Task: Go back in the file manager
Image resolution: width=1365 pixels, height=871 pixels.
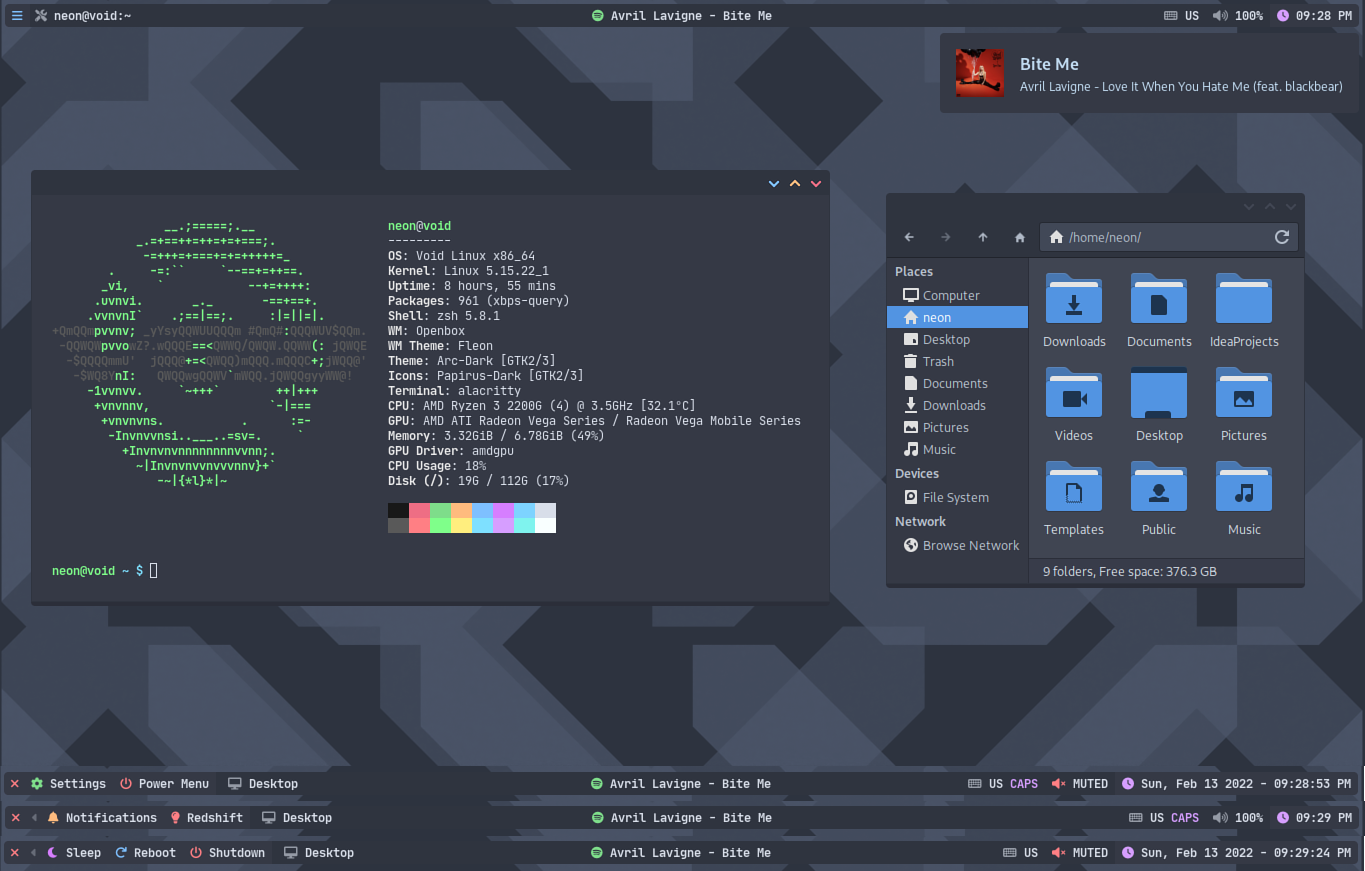Action: coord(909,237)
